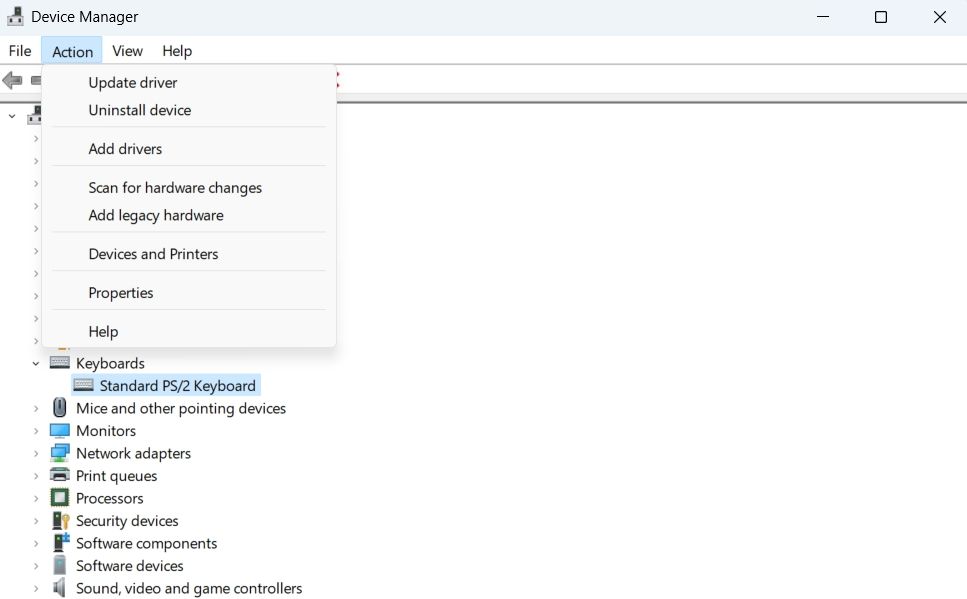
Task: Select Uninstall device menu entry
Action: pyautogui.click(x=189, y=110)
